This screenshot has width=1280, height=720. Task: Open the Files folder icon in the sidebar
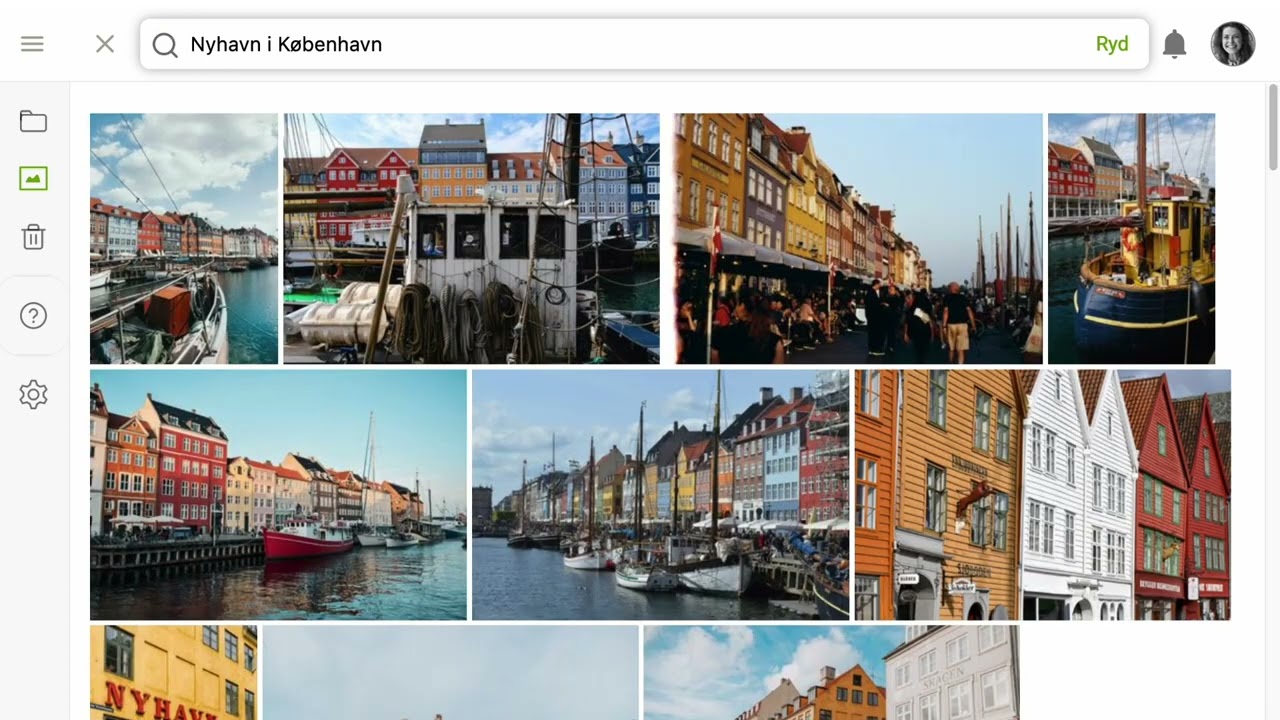tap(33, 121)
